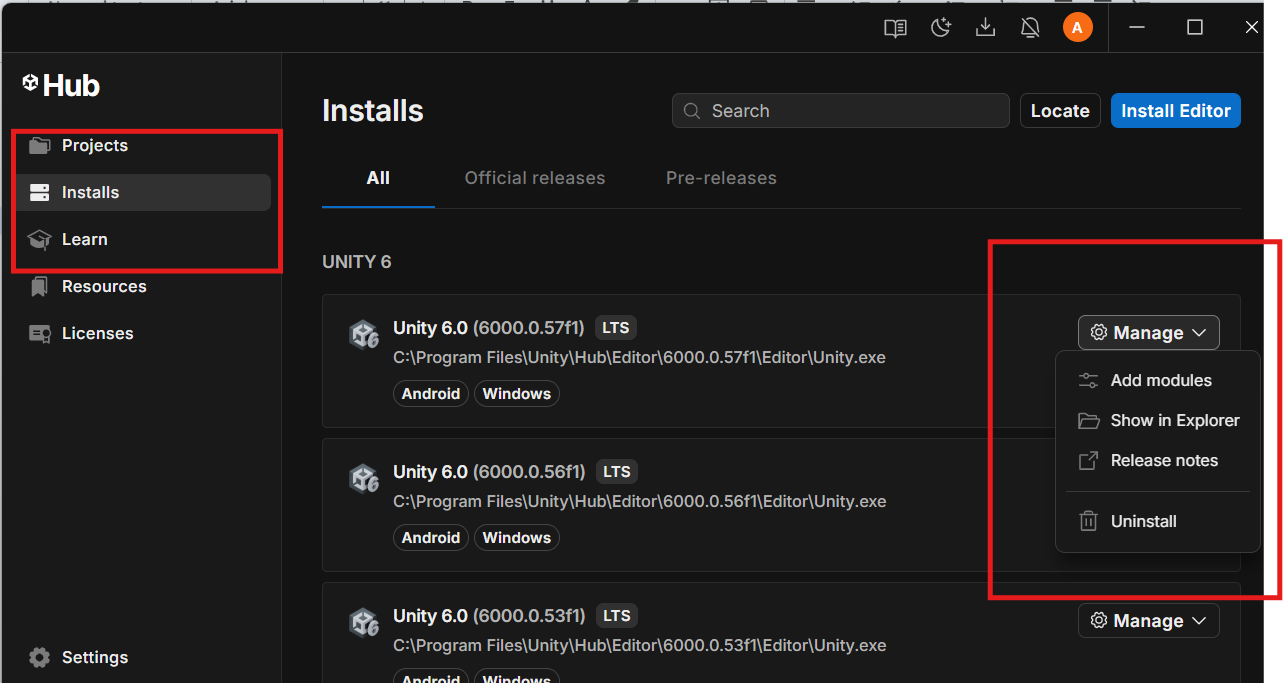Select Uninstall from the menu

(x=1158, y=522)
